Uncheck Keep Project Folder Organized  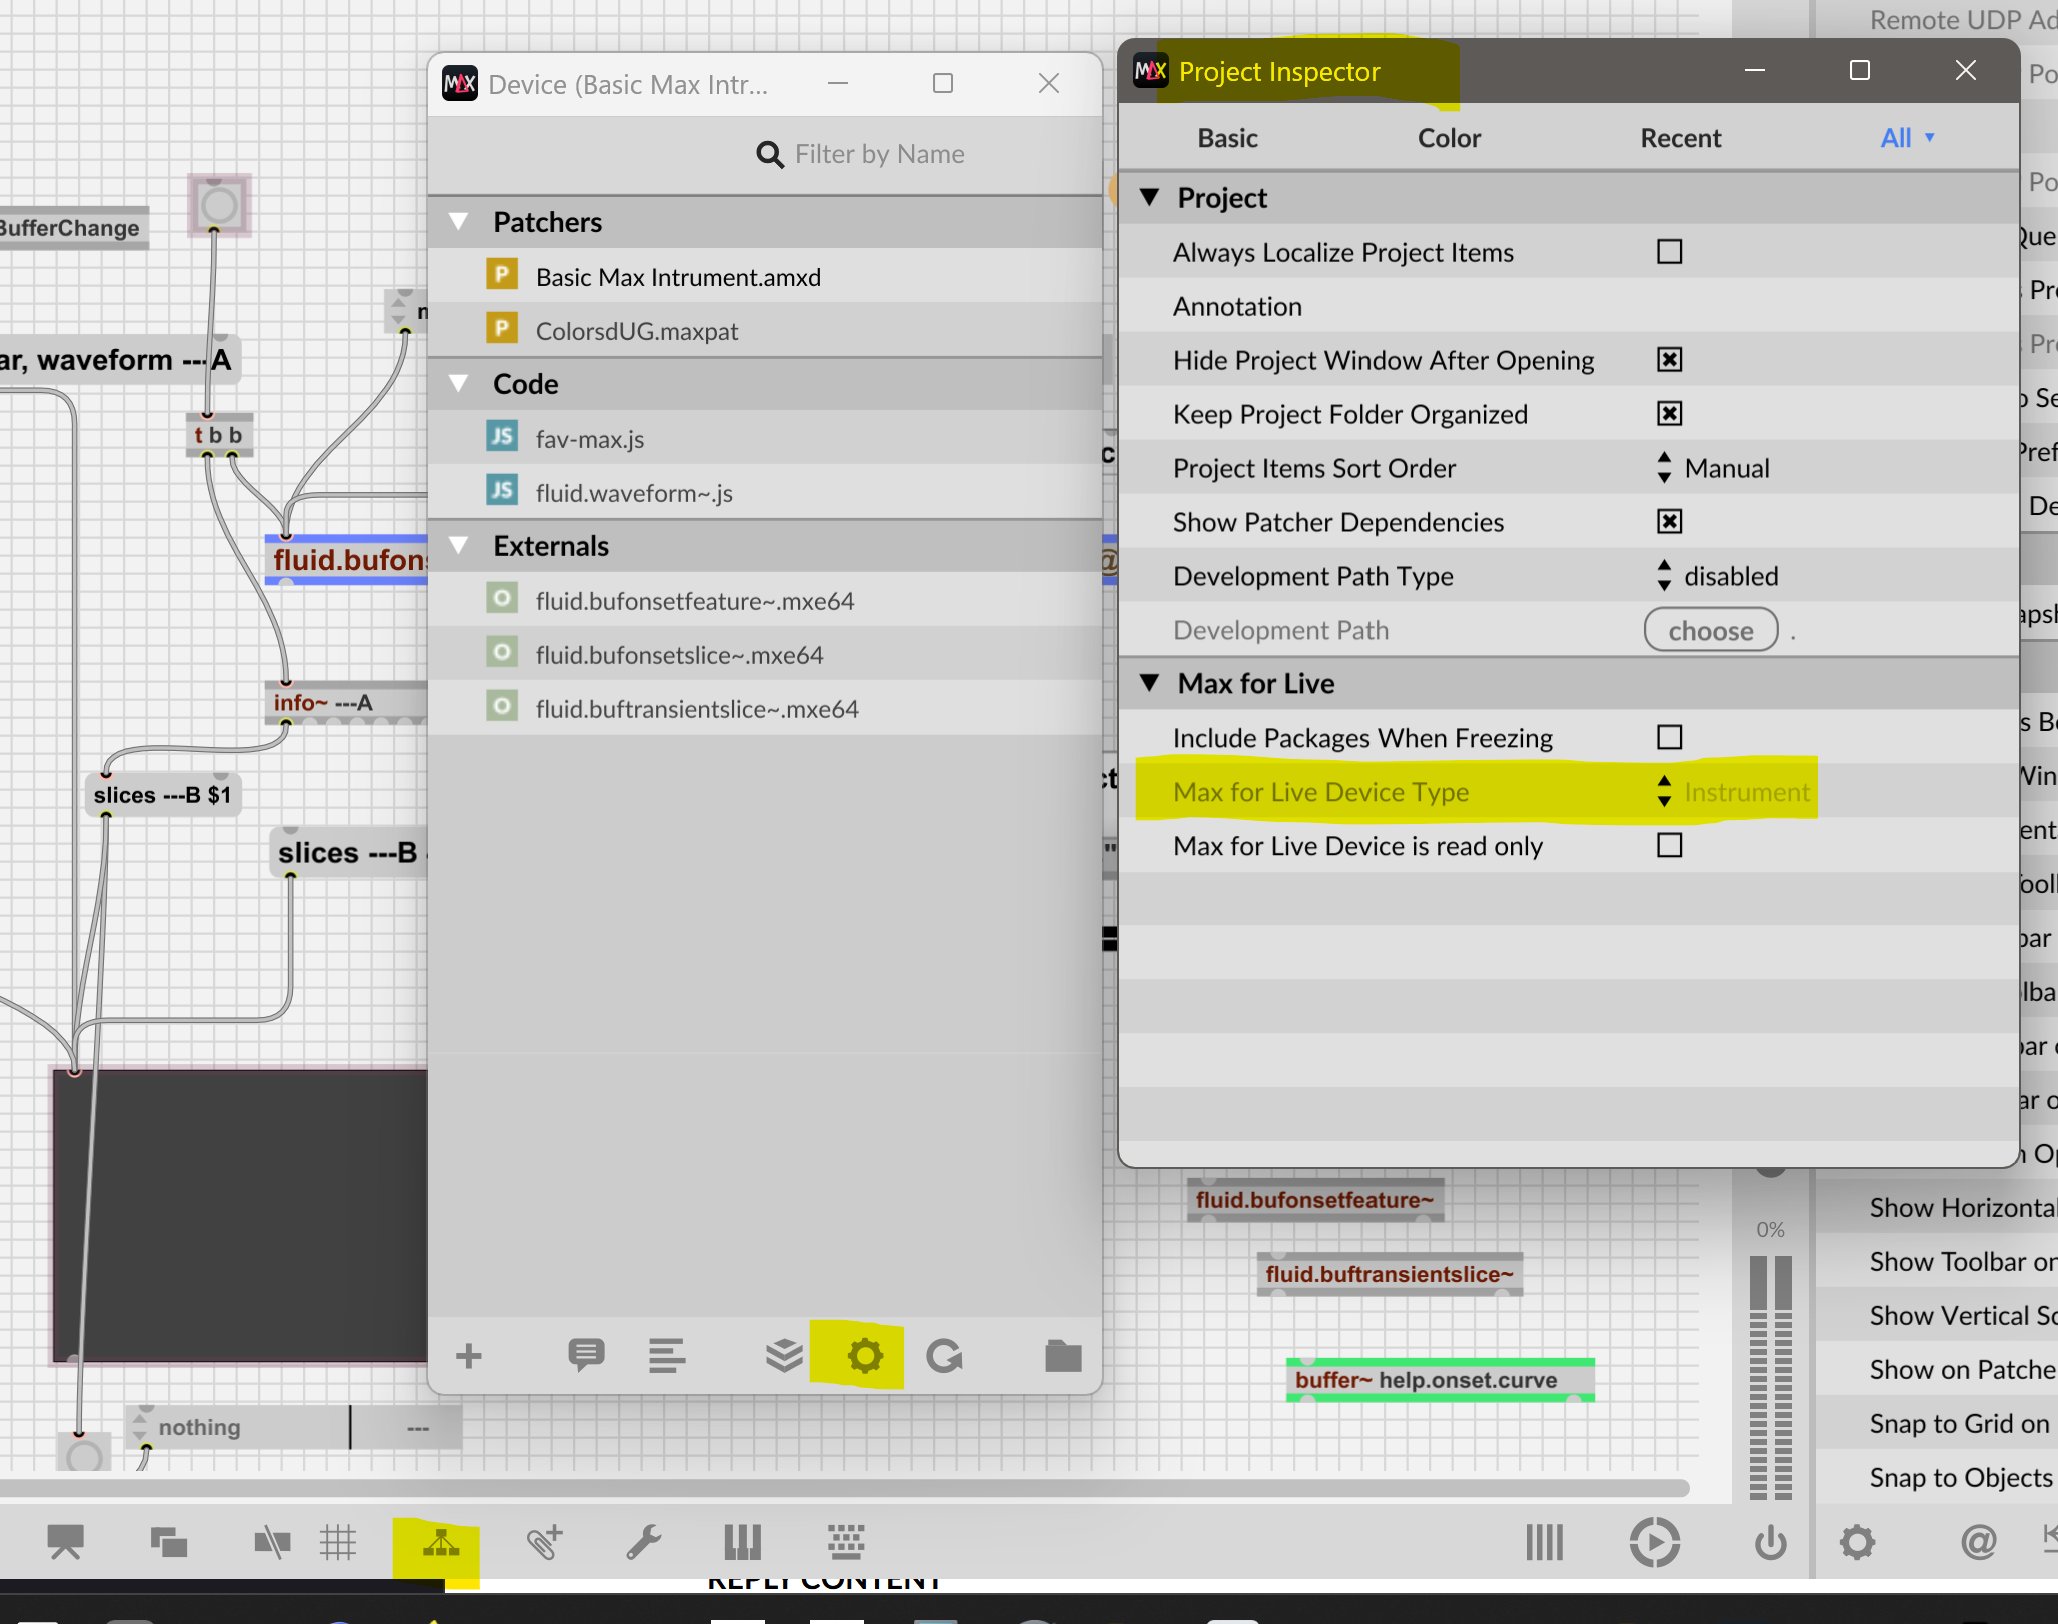tap(1669, 413)
